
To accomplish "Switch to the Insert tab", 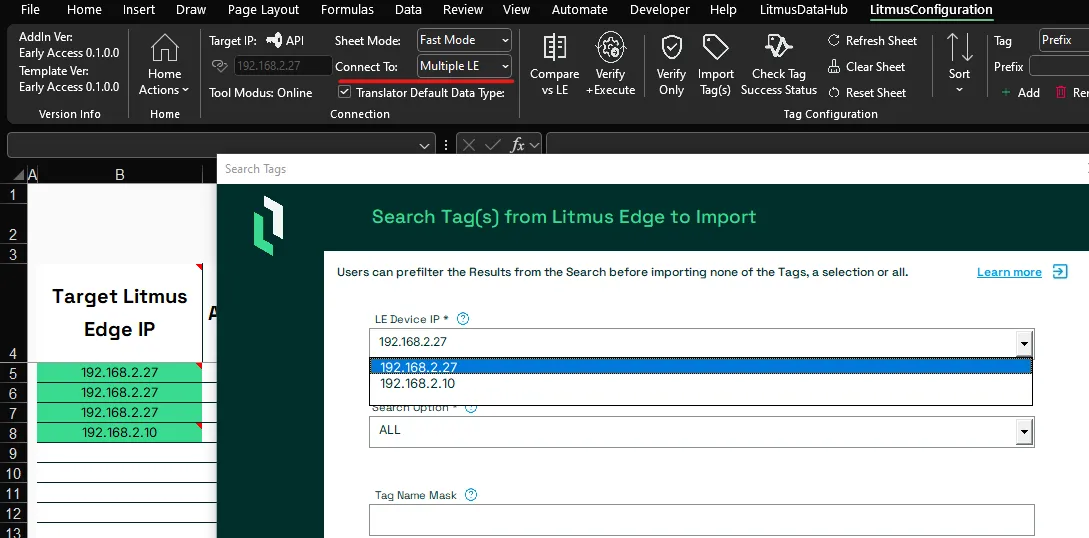I will tap(139, 10).
